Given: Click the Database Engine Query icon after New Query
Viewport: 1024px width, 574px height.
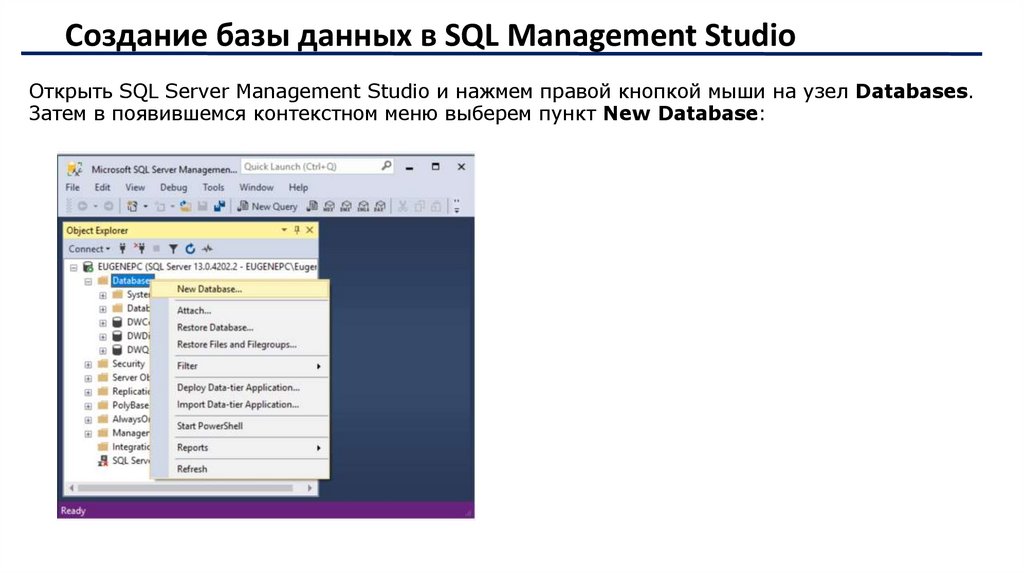Looking at the screenshot, I should pyautogui.click(x=312, y=206).
